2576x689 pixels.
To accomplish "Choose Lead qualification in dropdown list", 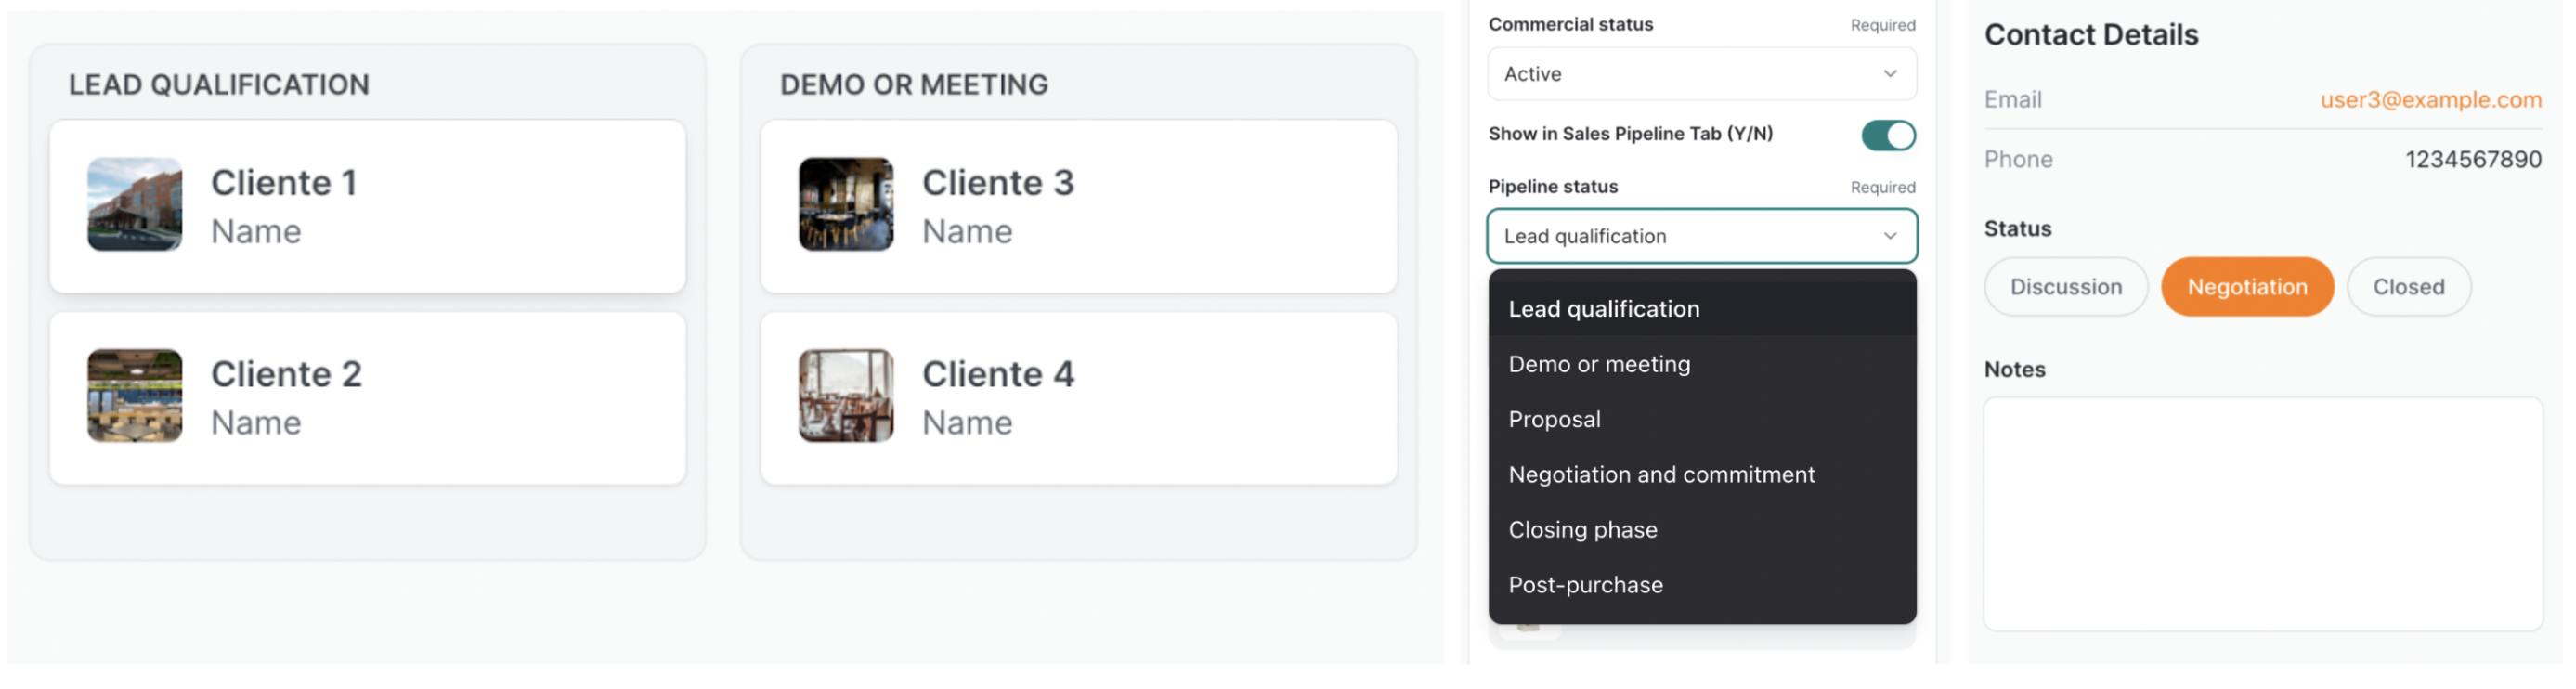I will tap(1603, 309).
